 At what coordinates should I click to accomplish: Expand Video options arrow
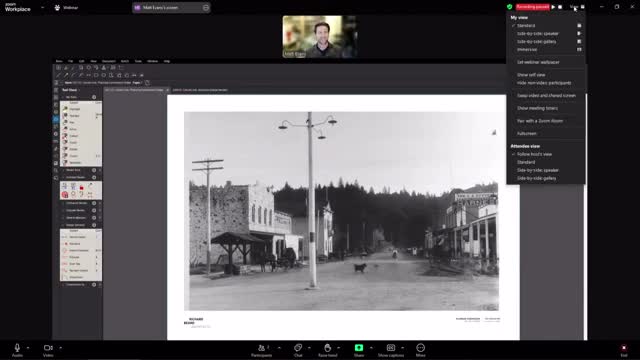[x=60, y=348]
